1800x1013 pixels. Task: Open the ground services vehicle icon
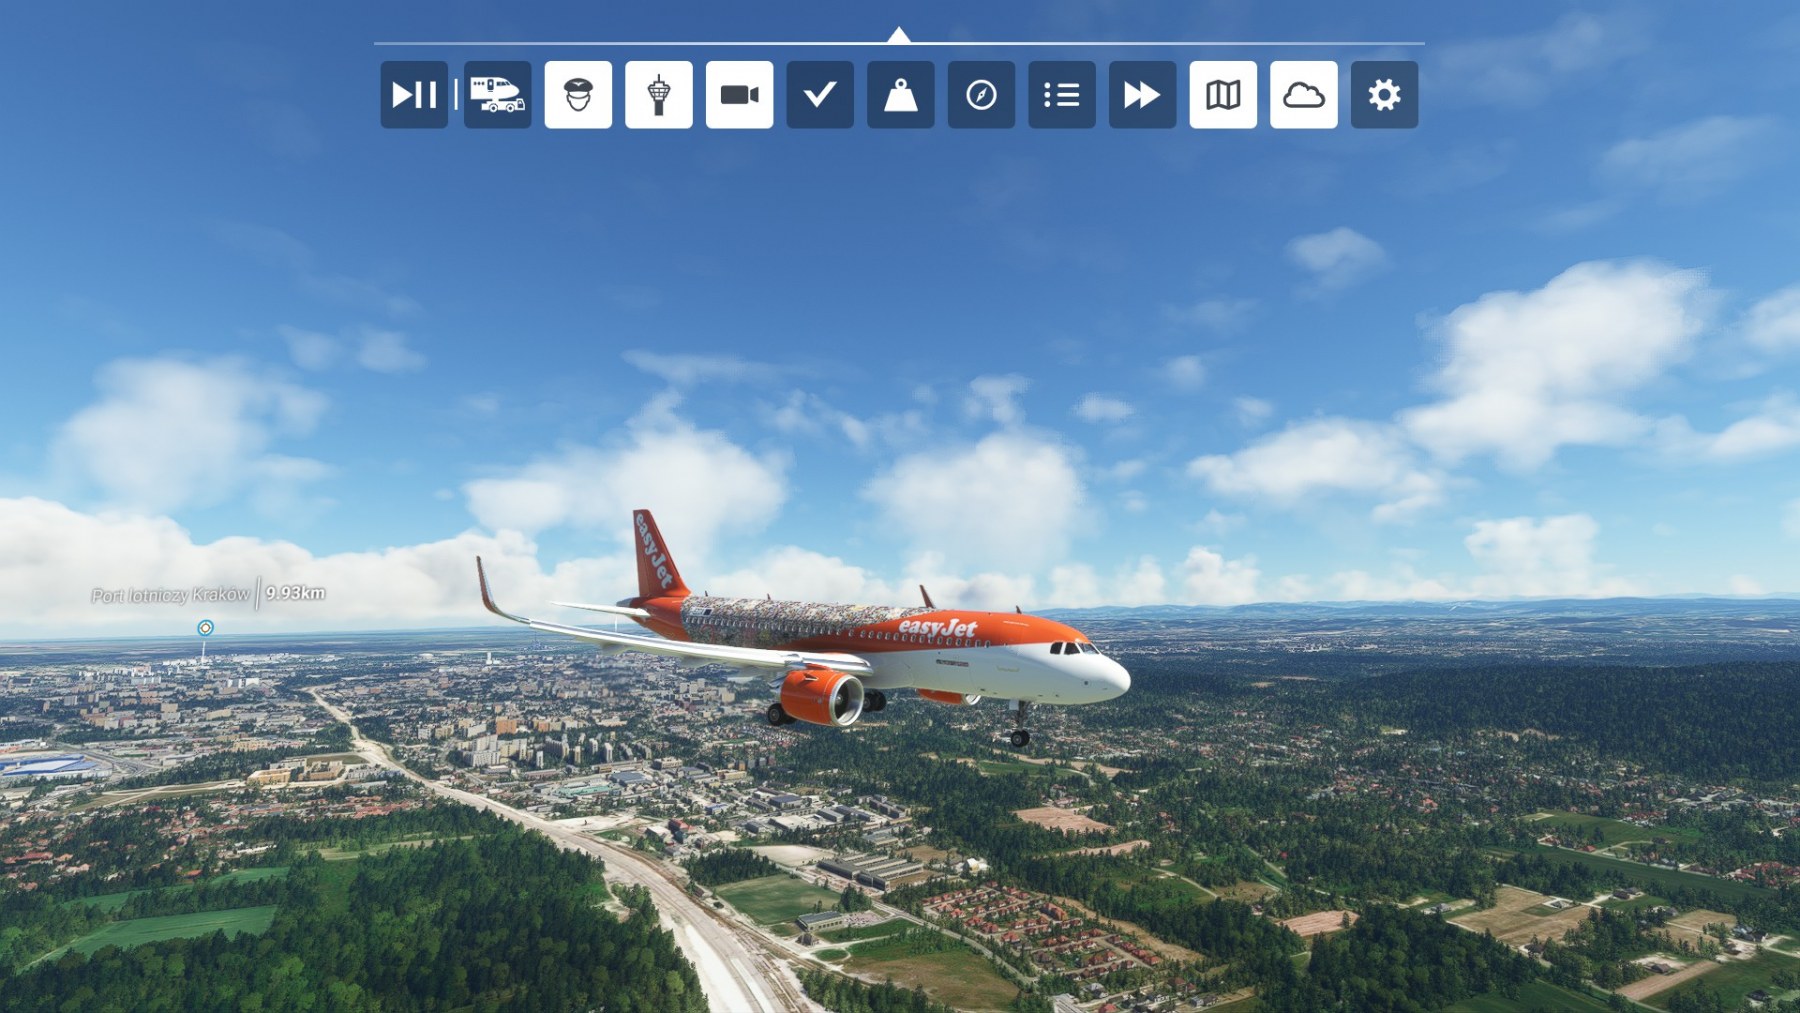(497, 95)
